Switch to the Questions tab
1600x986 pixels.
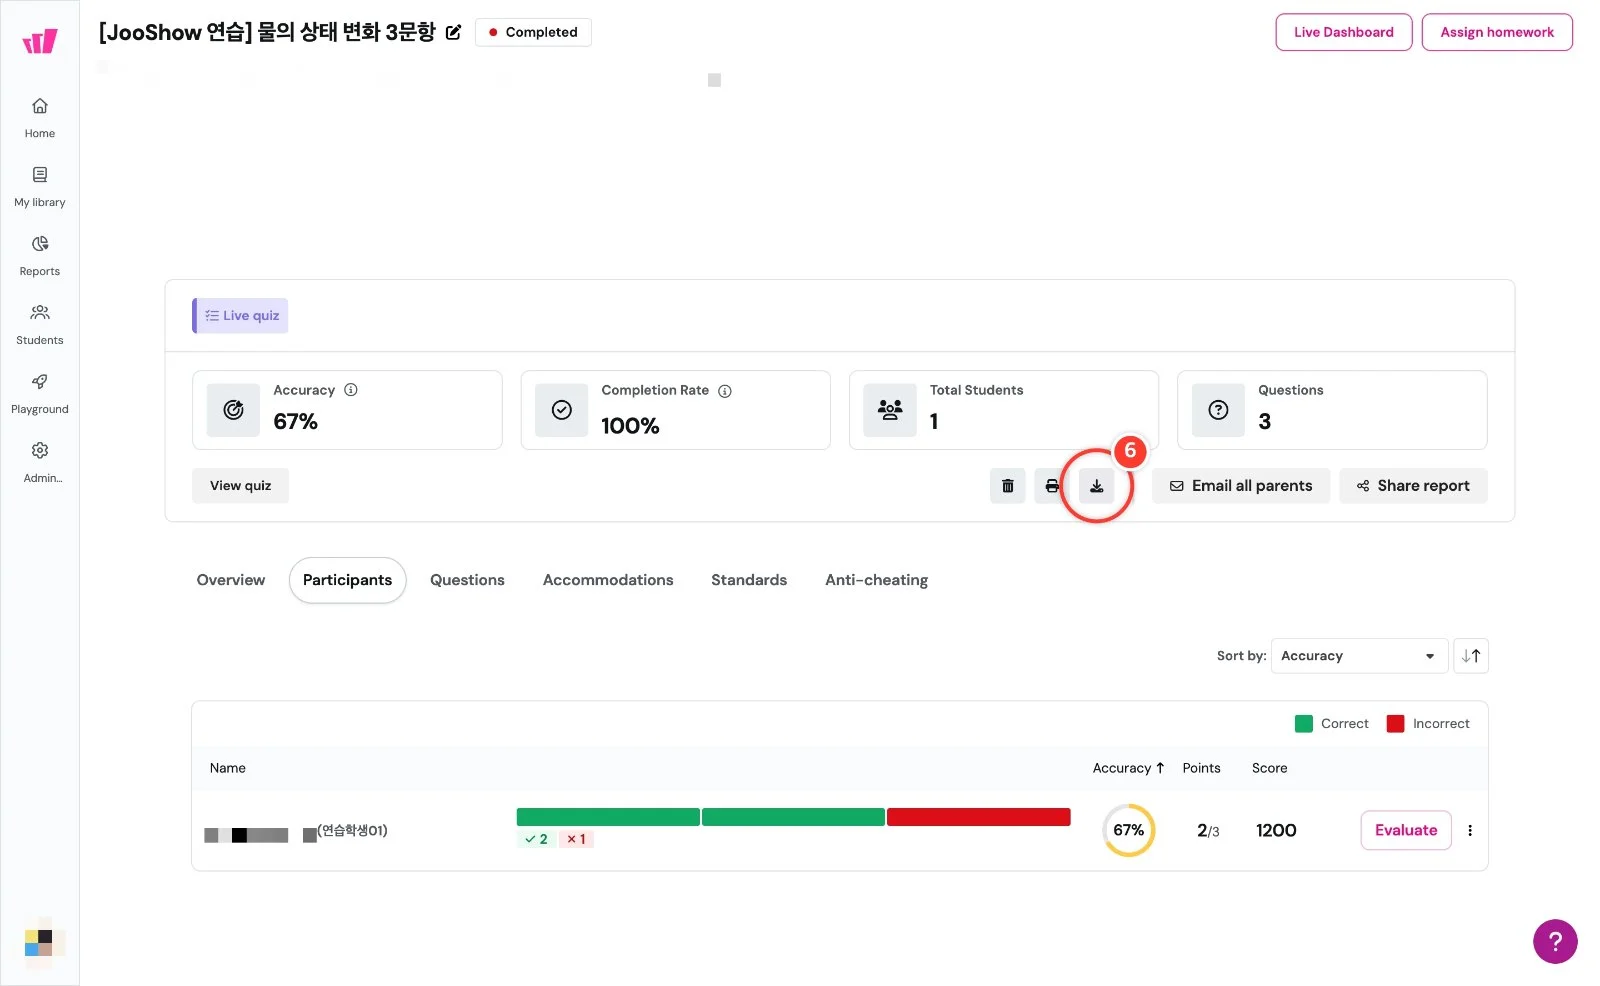(x=467, y=580)
